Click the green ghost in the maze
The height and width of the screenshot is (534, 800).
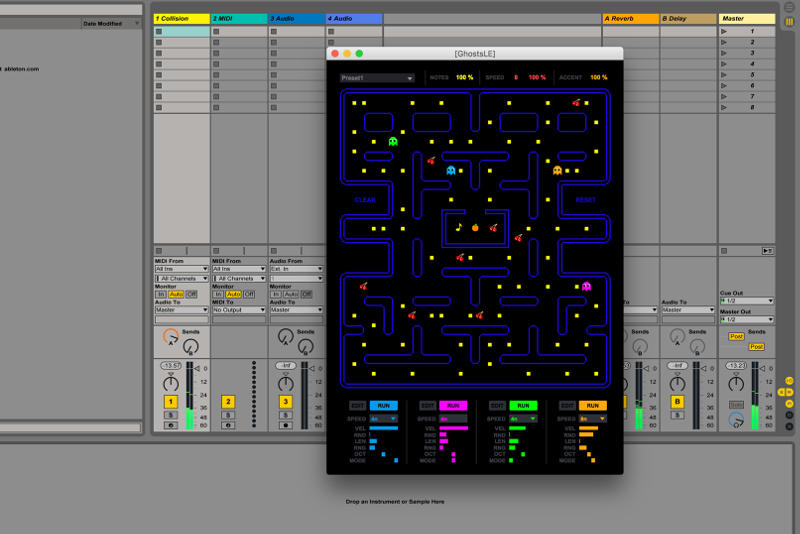[393, 141]
